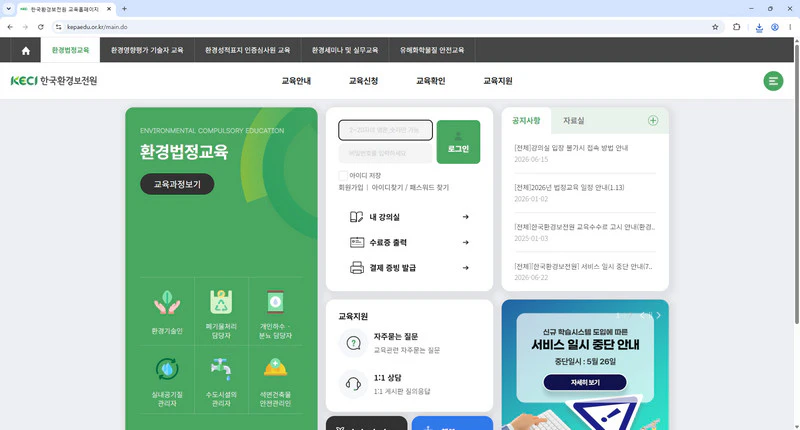
Task: Open 내 강의실 arrow link
Action: point(465,217)
